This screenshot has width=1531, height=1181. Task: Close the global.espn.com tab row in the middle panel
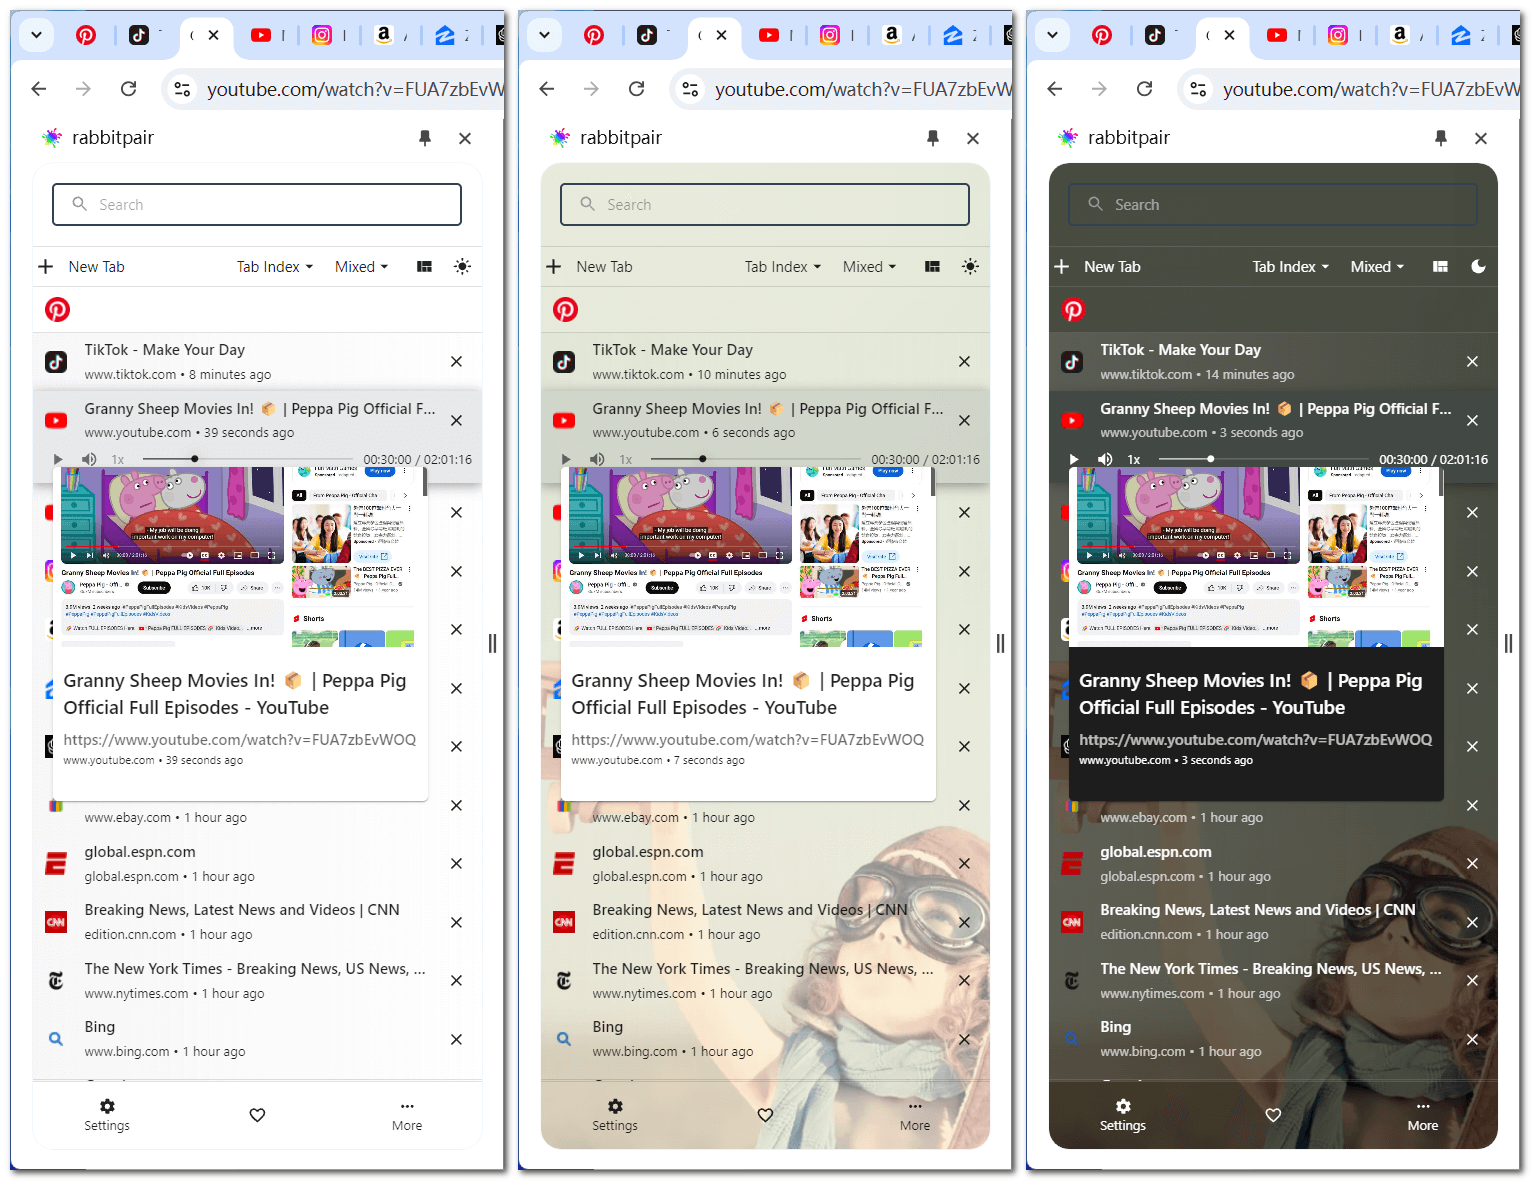coord(964,863)
